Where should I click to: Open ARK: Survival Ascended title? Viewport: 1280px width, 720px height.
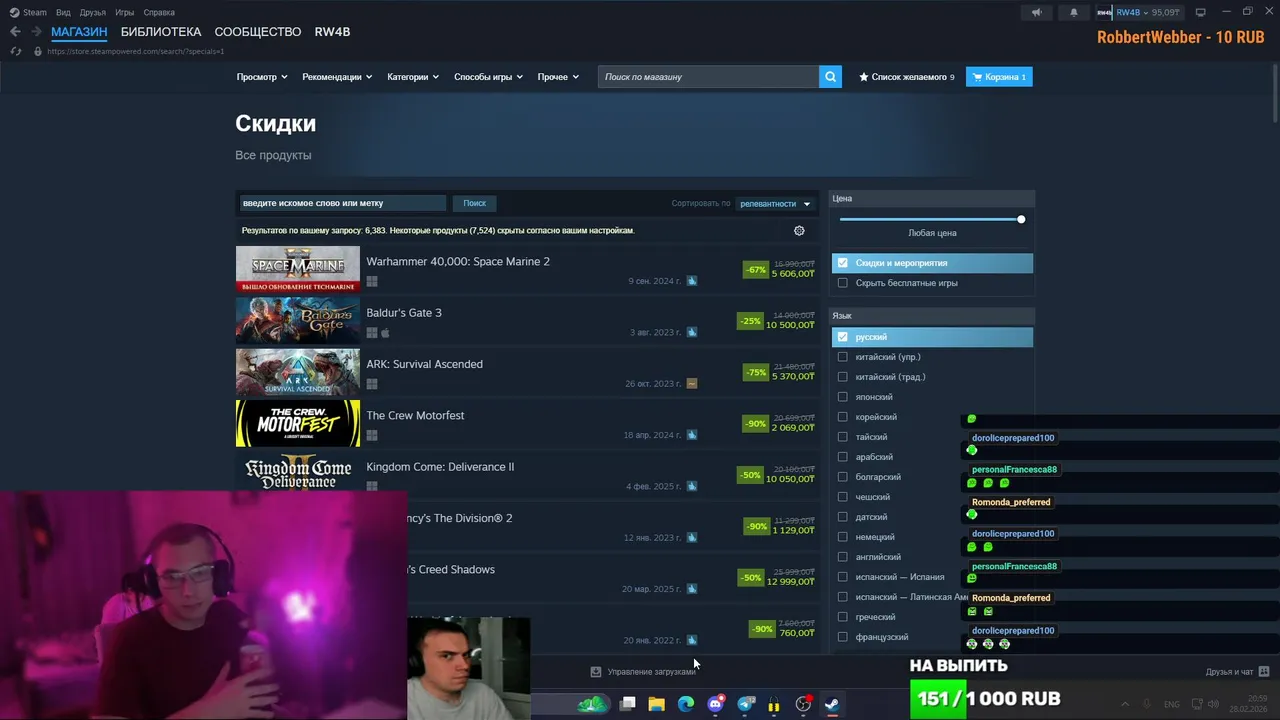click(x=424, y=364)
